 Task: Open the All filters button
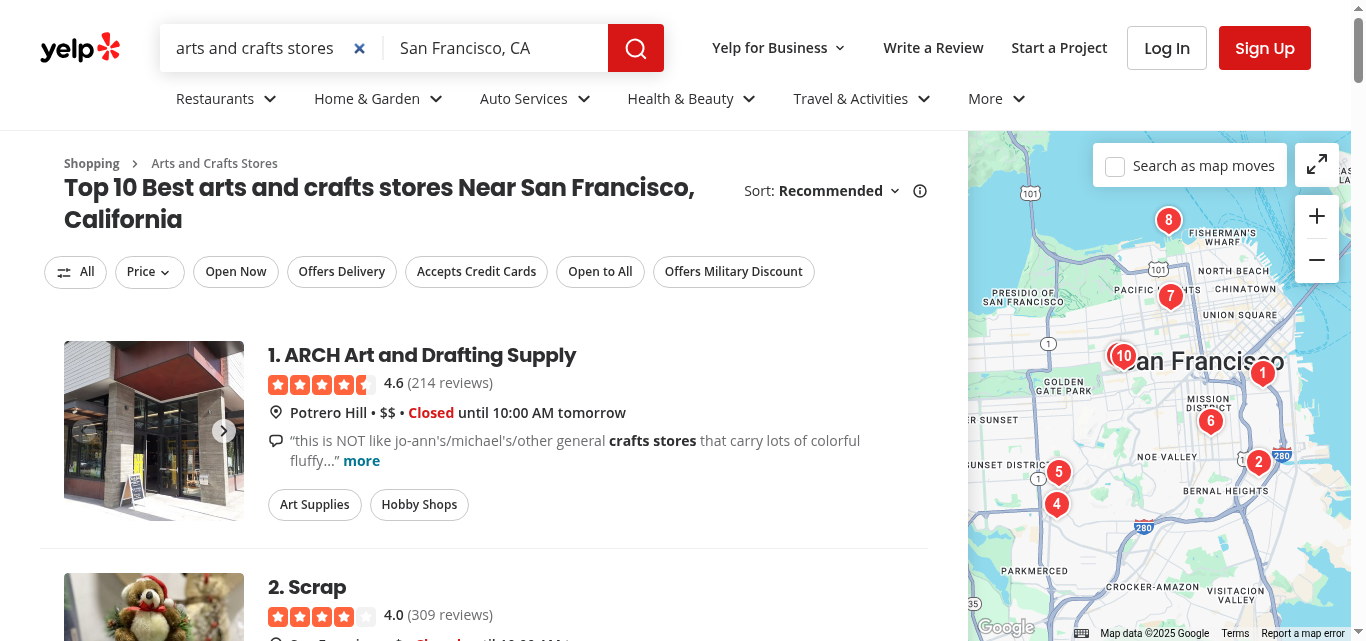[75, 272]
